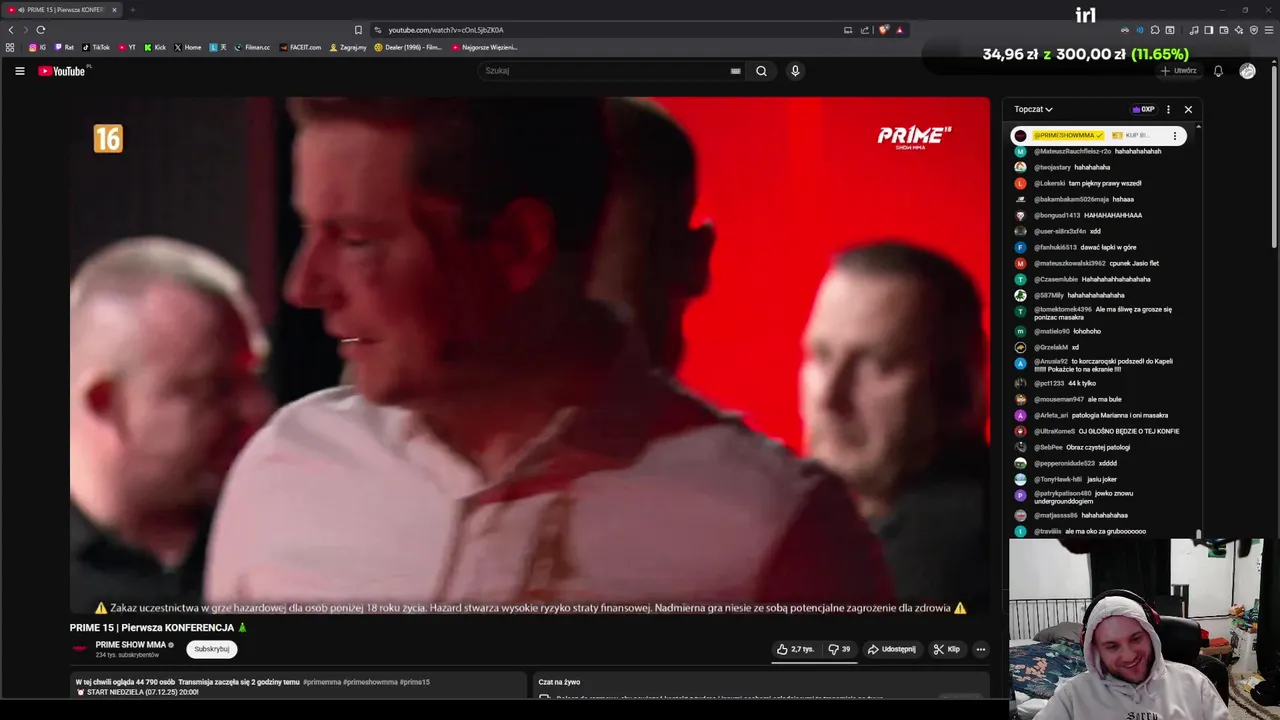Open the browser main menu icon
This screenshot has height=720, width=1280.
pos(1269,30)
